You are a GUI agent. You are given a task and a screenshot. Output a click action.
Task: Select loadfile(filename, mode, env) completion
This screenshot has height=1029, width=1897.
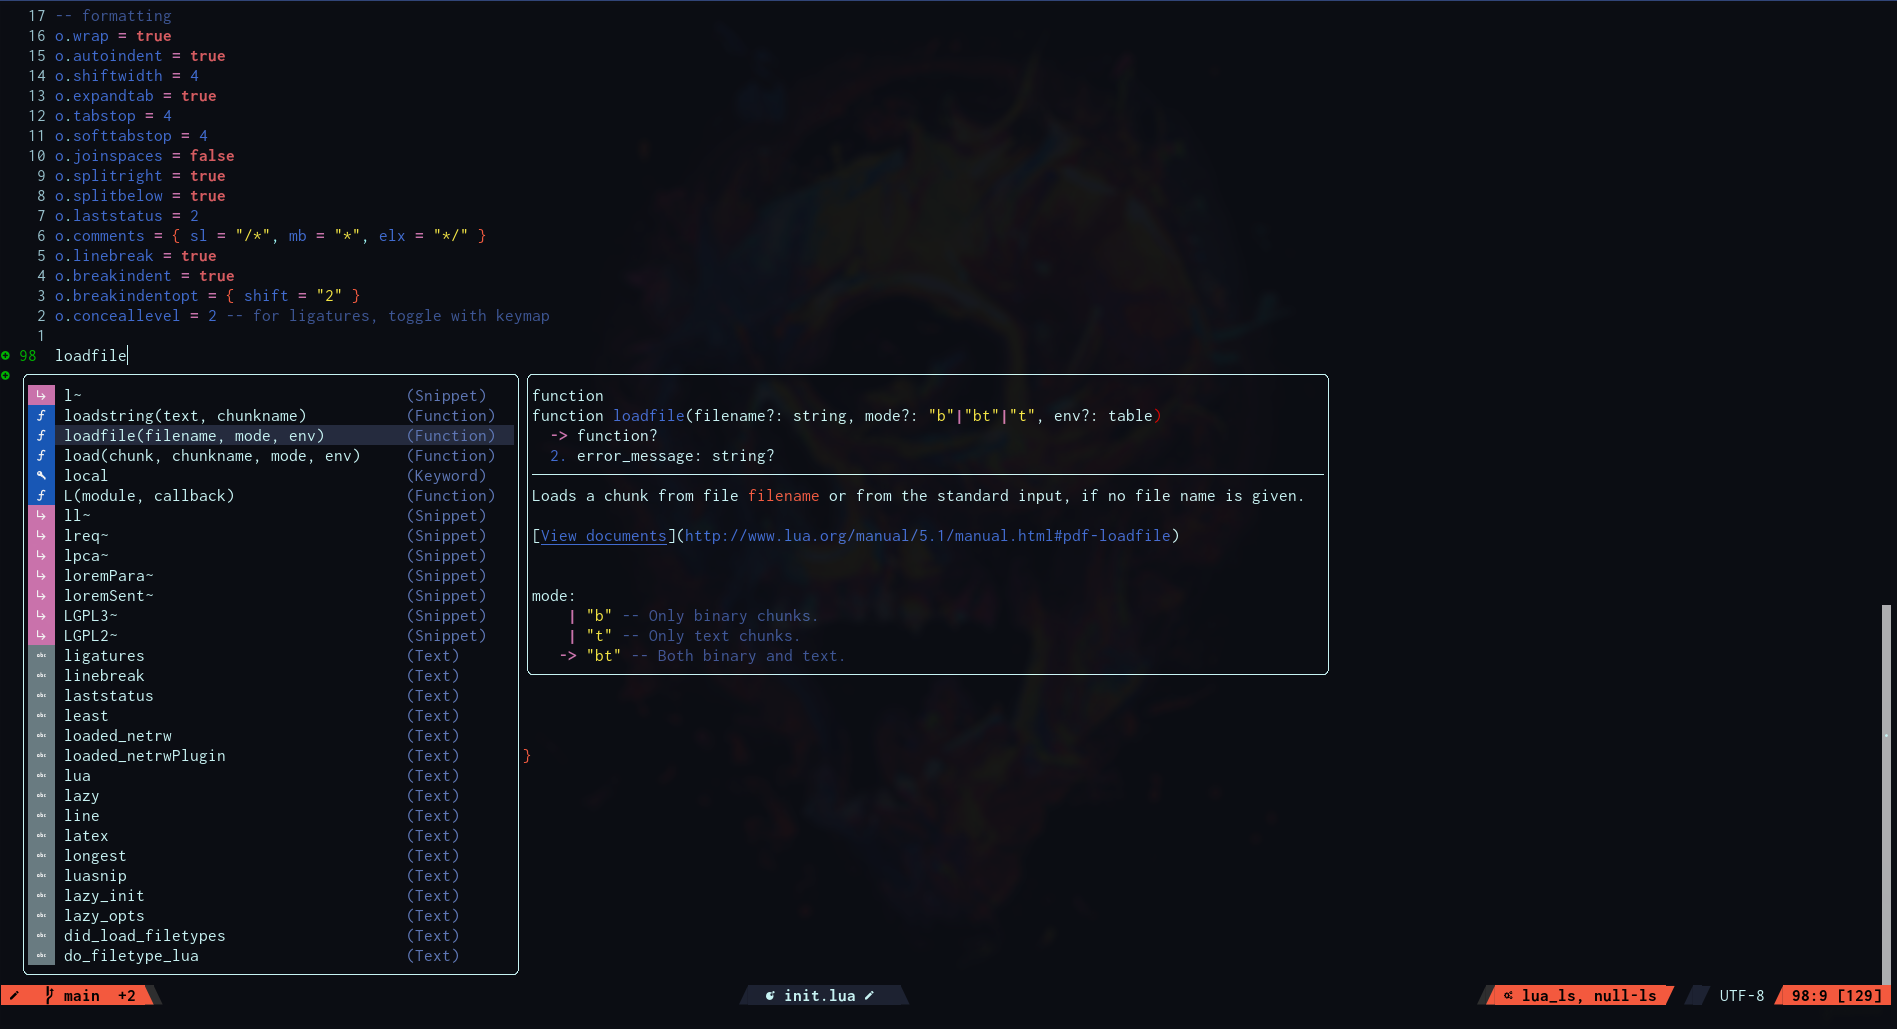[x=271, y=436]
